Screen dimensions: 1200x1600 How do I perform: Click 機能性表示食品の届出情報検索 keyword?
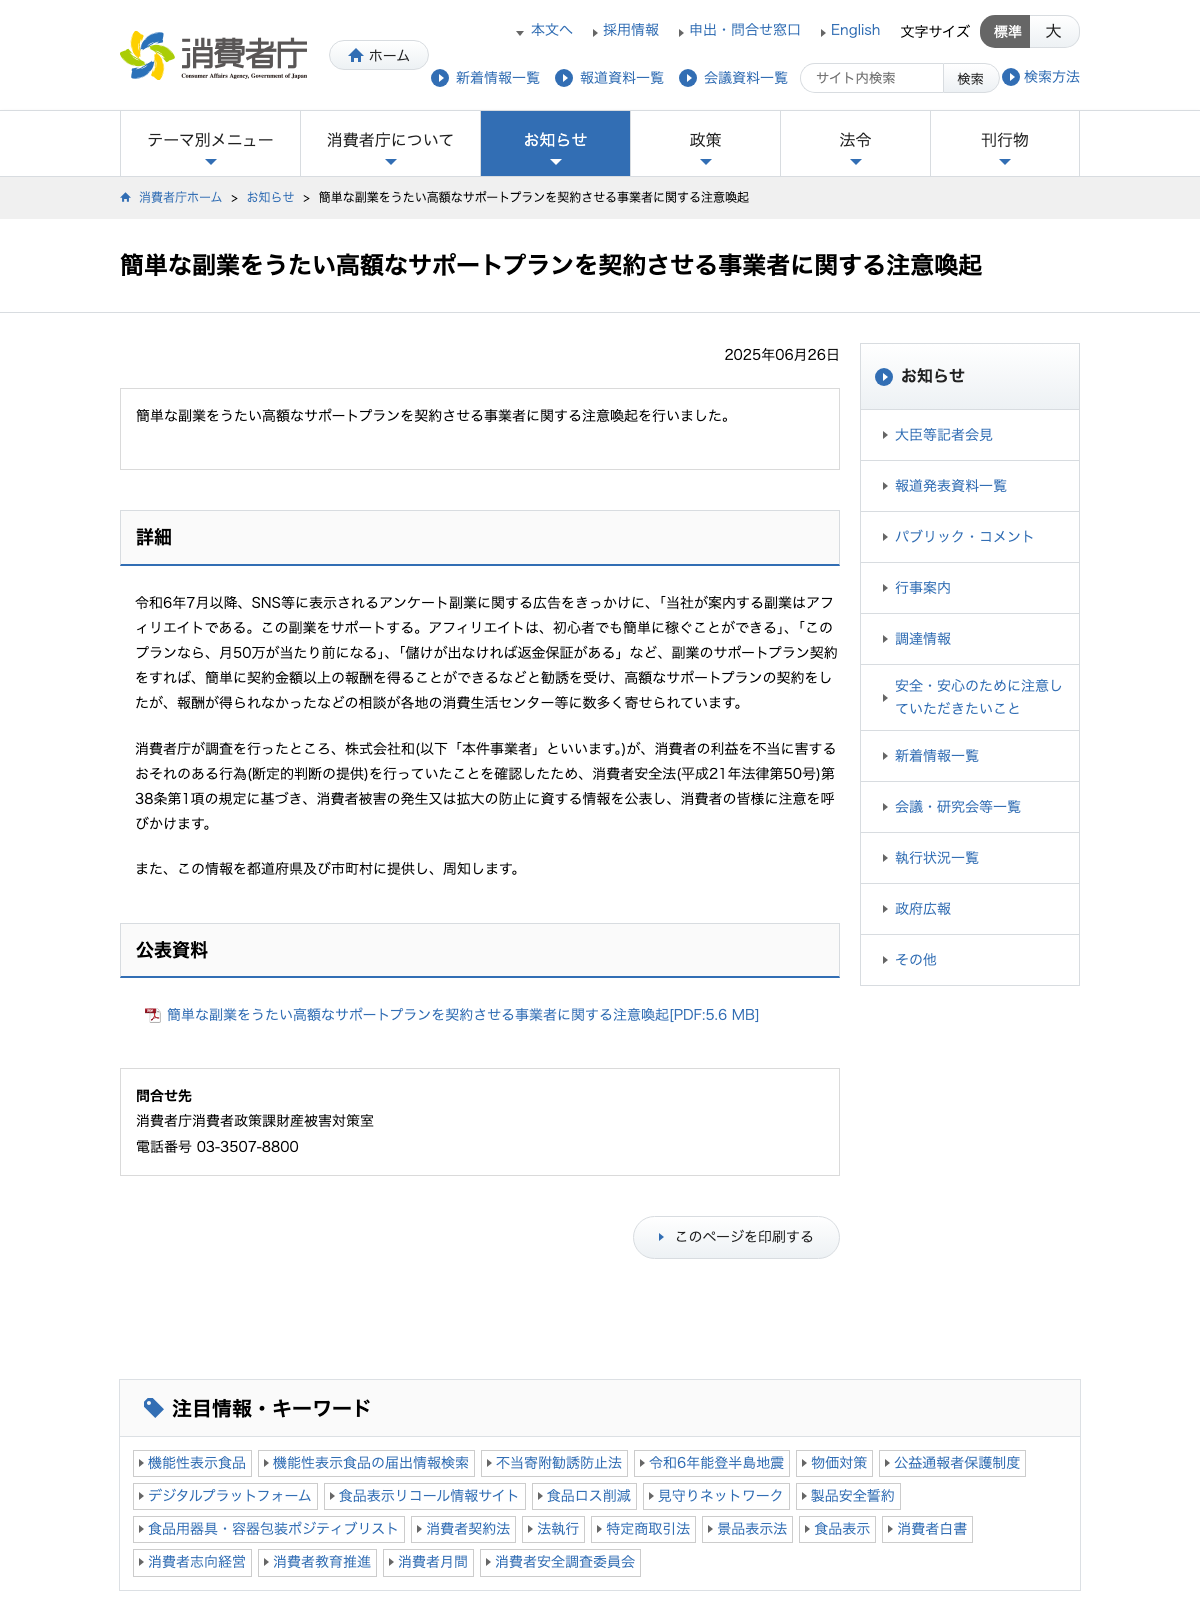(x=366, y=1463)
